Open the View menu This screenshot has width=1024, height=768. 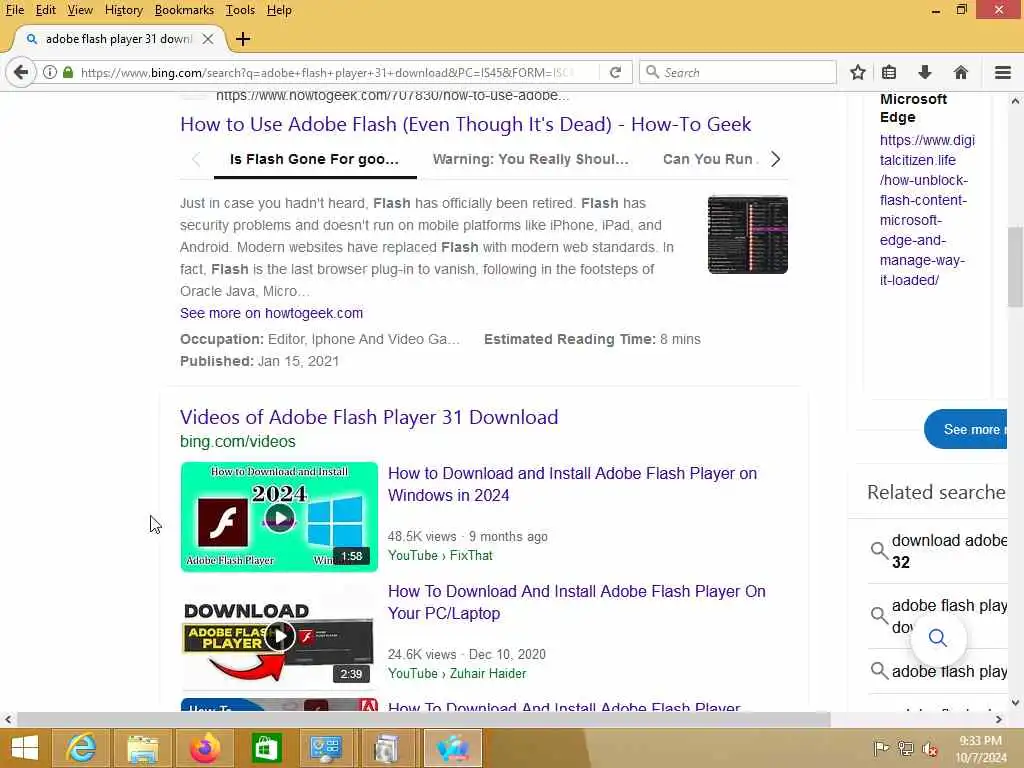click(80, 10)
